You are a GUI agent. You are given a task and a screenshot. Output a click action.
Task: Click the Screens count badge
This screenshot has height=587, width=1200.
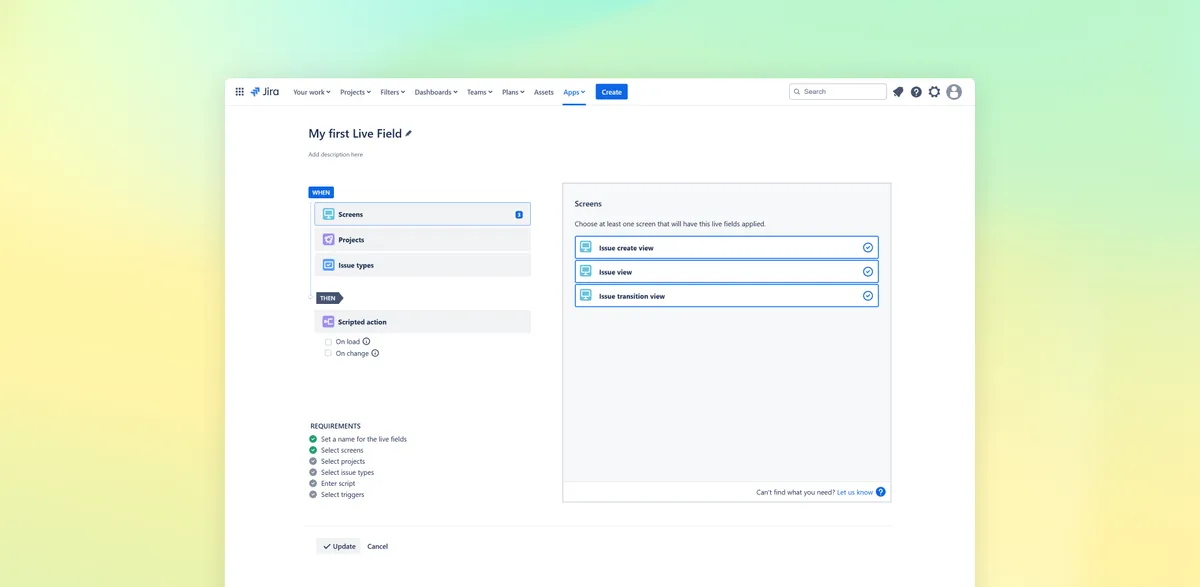[519, 215]
